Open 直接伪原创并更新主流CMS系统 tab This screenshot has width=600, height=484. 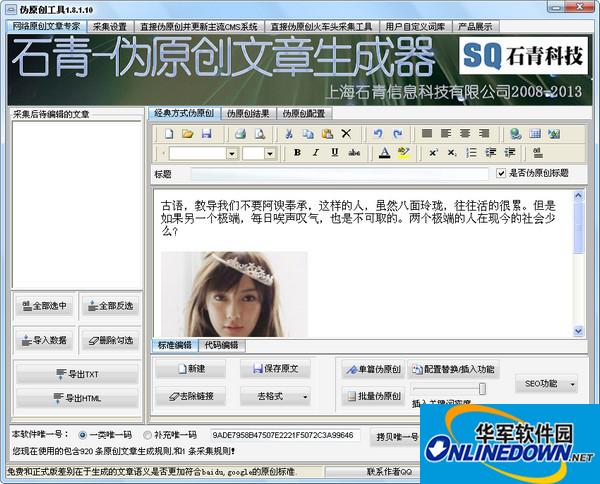pyautogui.click(x=199, y=27)
